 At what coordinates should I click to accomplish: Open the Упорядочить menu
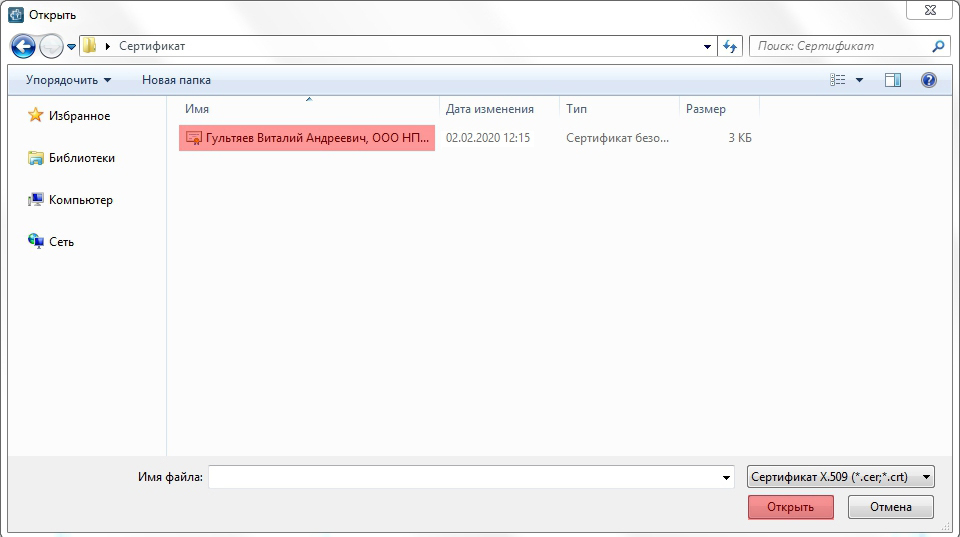[x=69, y=80]
